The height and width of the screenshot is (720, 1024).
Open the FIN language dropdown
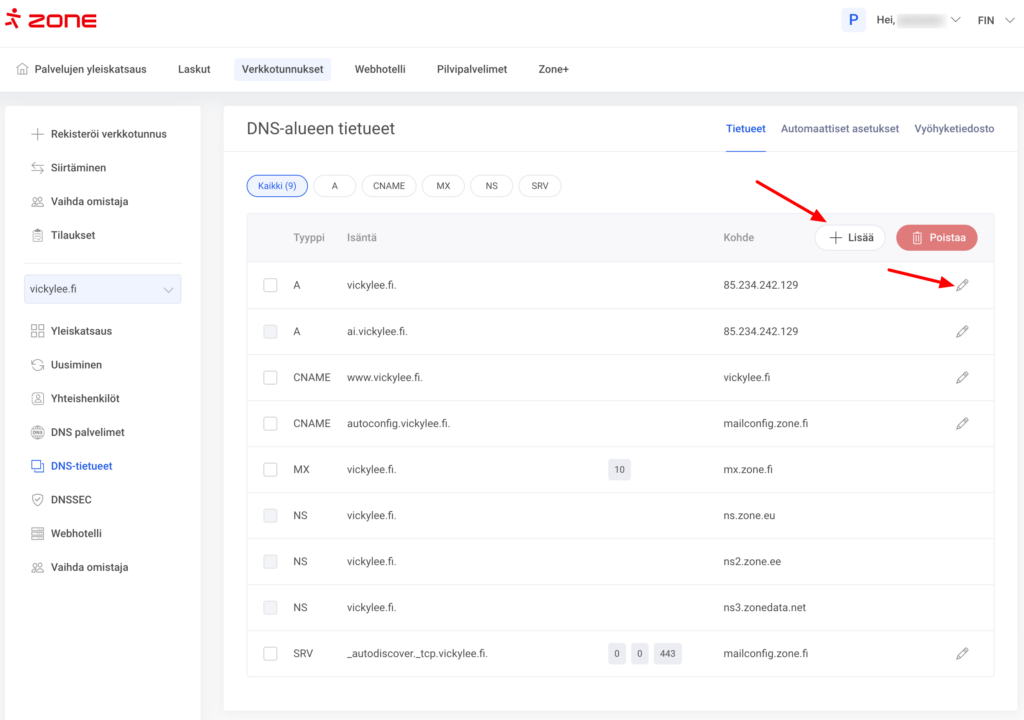(x=992, y=20)
